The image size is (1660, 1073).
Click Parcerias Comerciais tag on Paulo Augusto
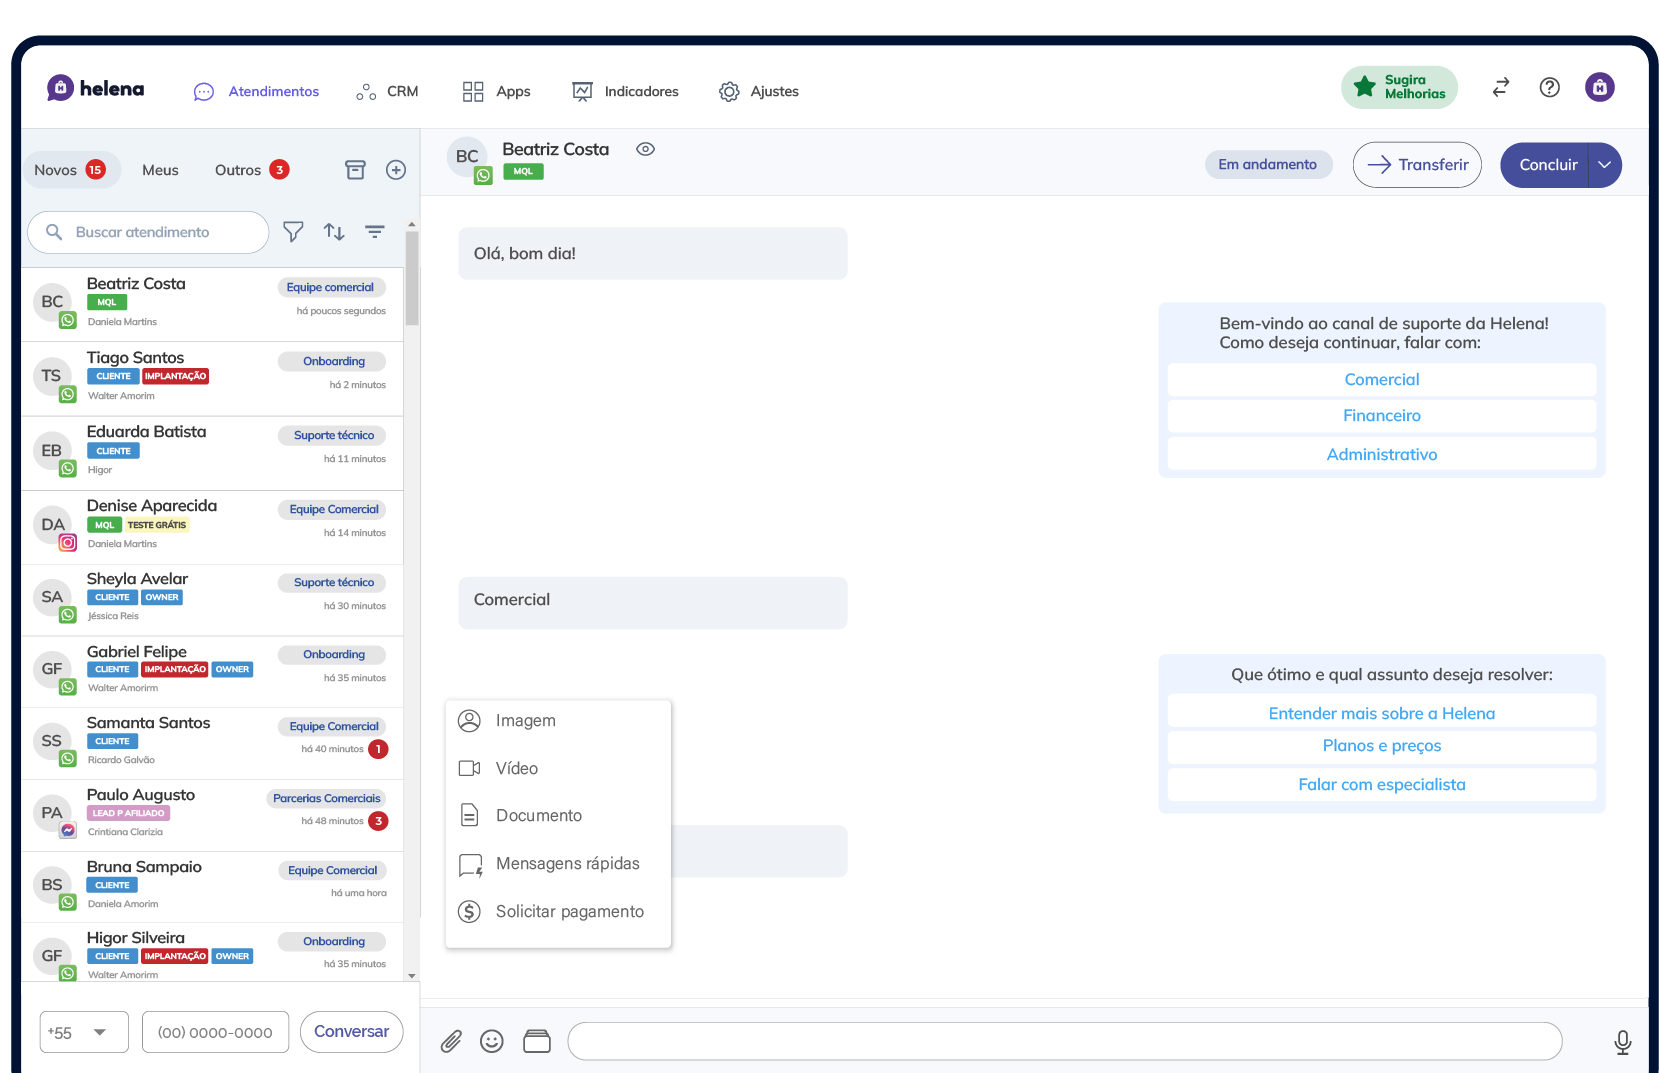(326, 798)
